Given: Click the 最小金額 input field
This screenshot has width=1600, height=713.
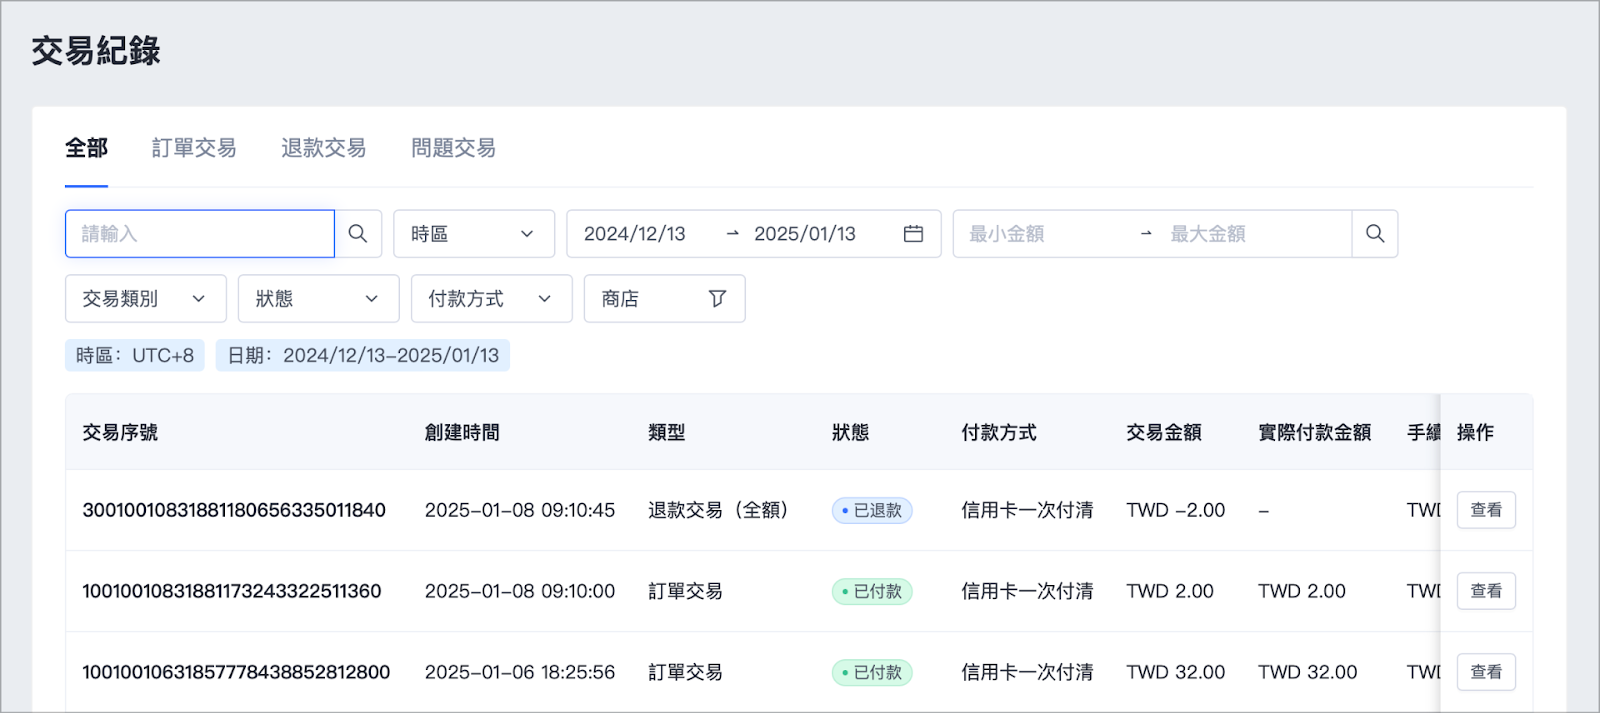Looking at the screenshot, I should tap(1045, 234).
